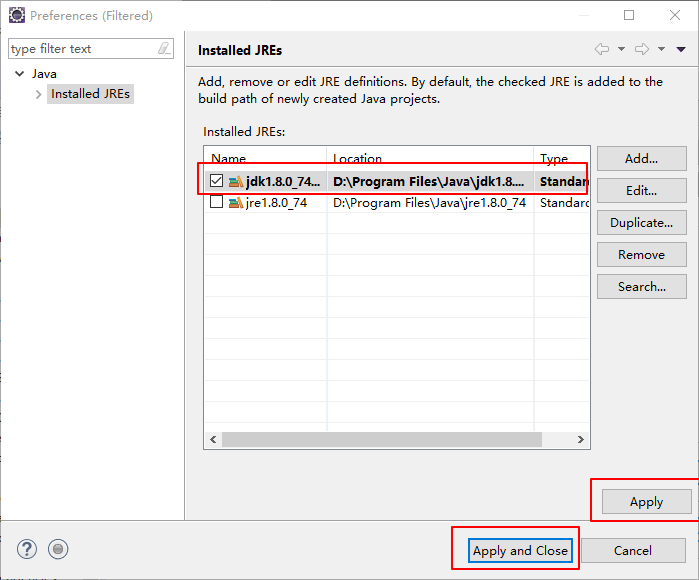Click the Name column header
The height and width of the screenshot is (580, 699).
(x=265, y=158)
